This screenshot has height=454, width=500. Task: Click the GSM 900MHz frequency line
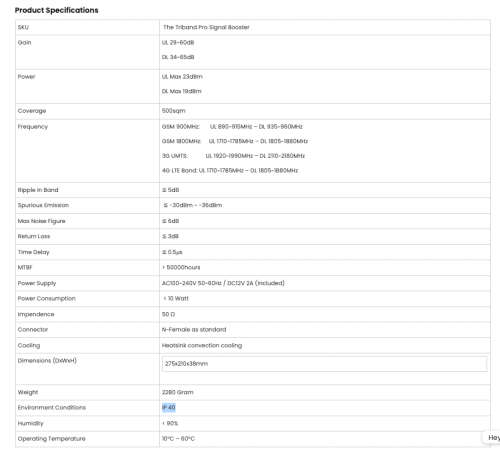(232, 127)
